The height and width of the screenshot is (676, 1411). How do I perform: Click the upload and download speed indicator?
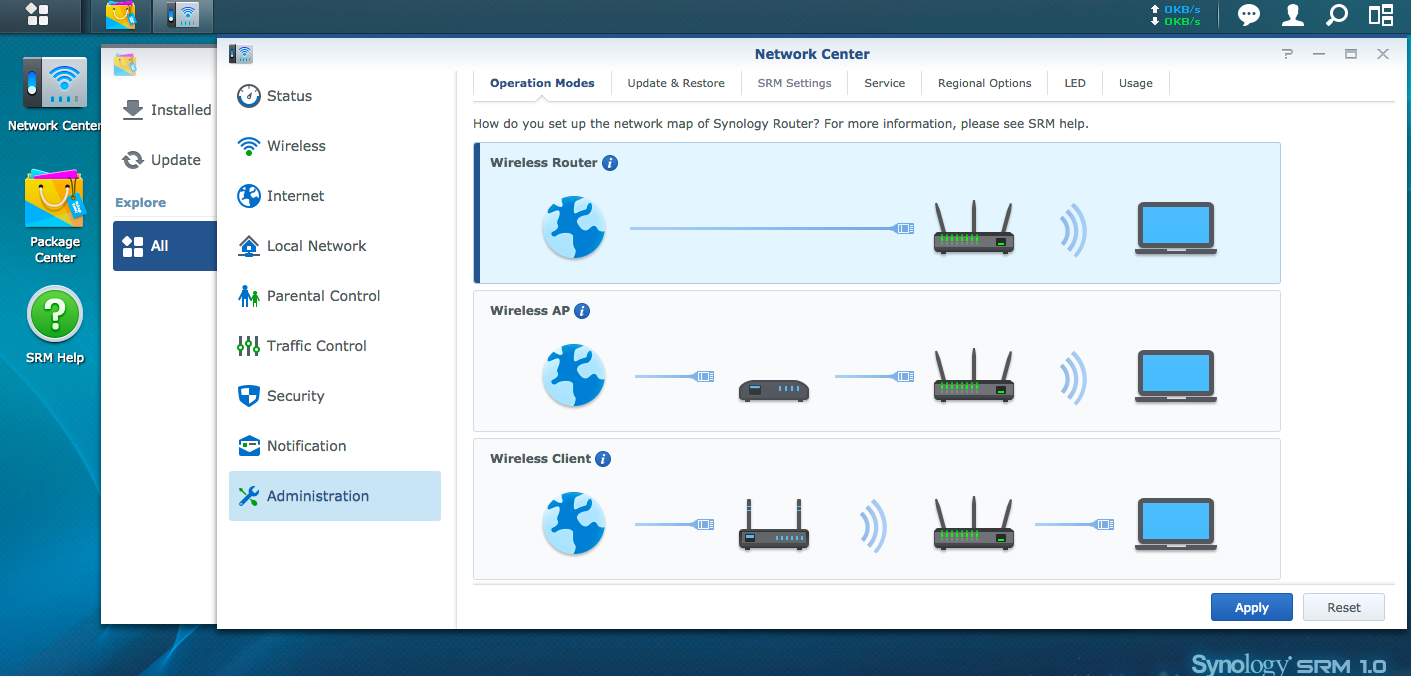pos(1175,15)
